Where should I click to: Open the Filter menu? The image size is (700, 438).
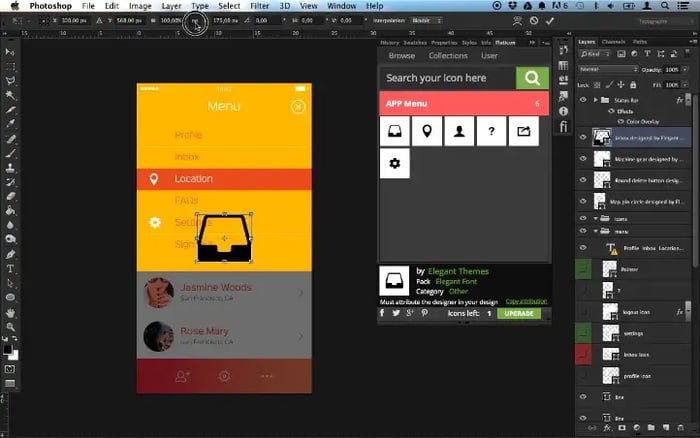(x=259, y=5)
